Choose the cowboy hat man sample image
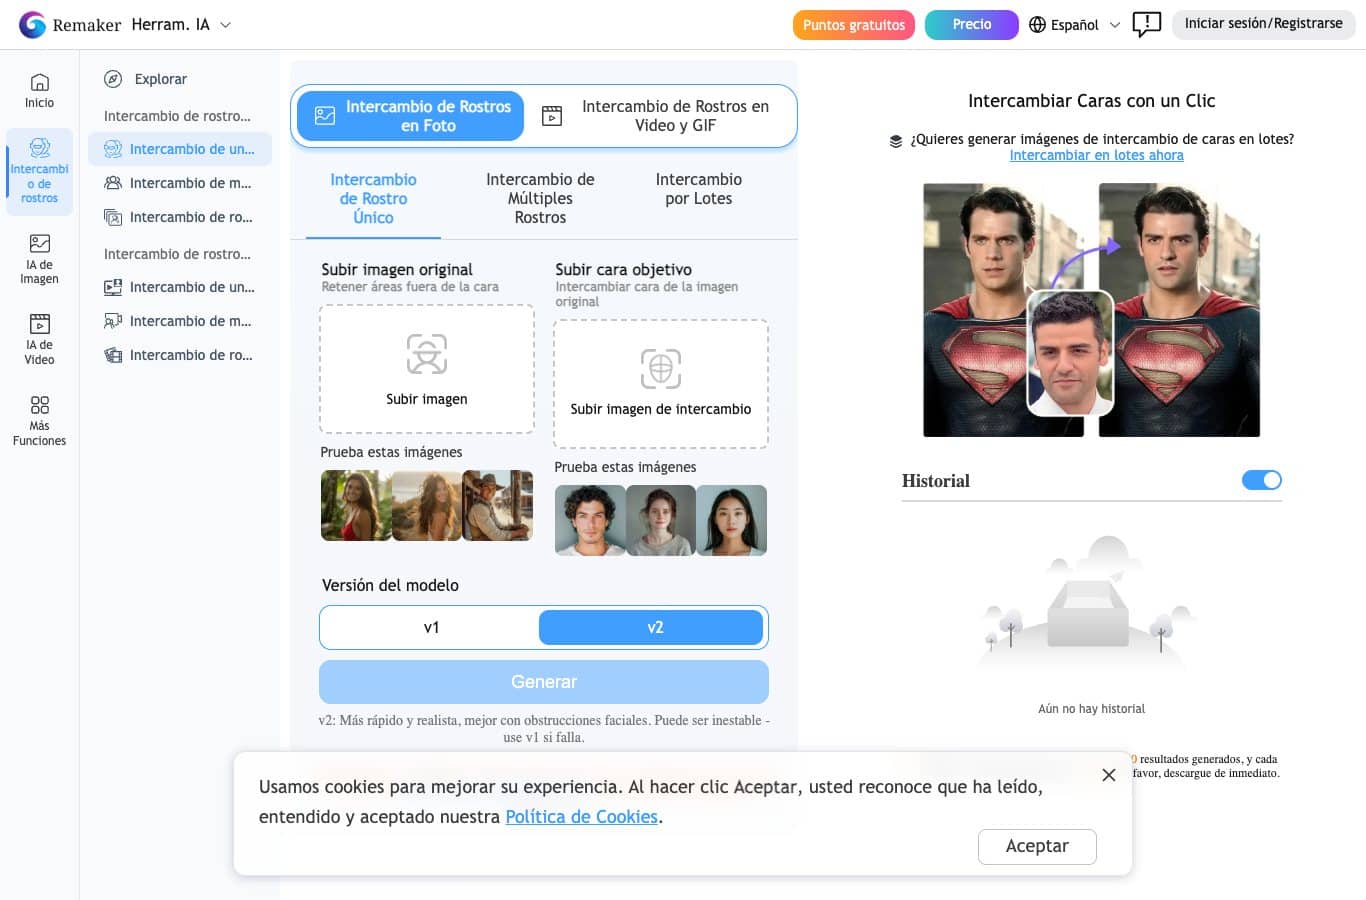1366x900 pixels. [498, 505]
